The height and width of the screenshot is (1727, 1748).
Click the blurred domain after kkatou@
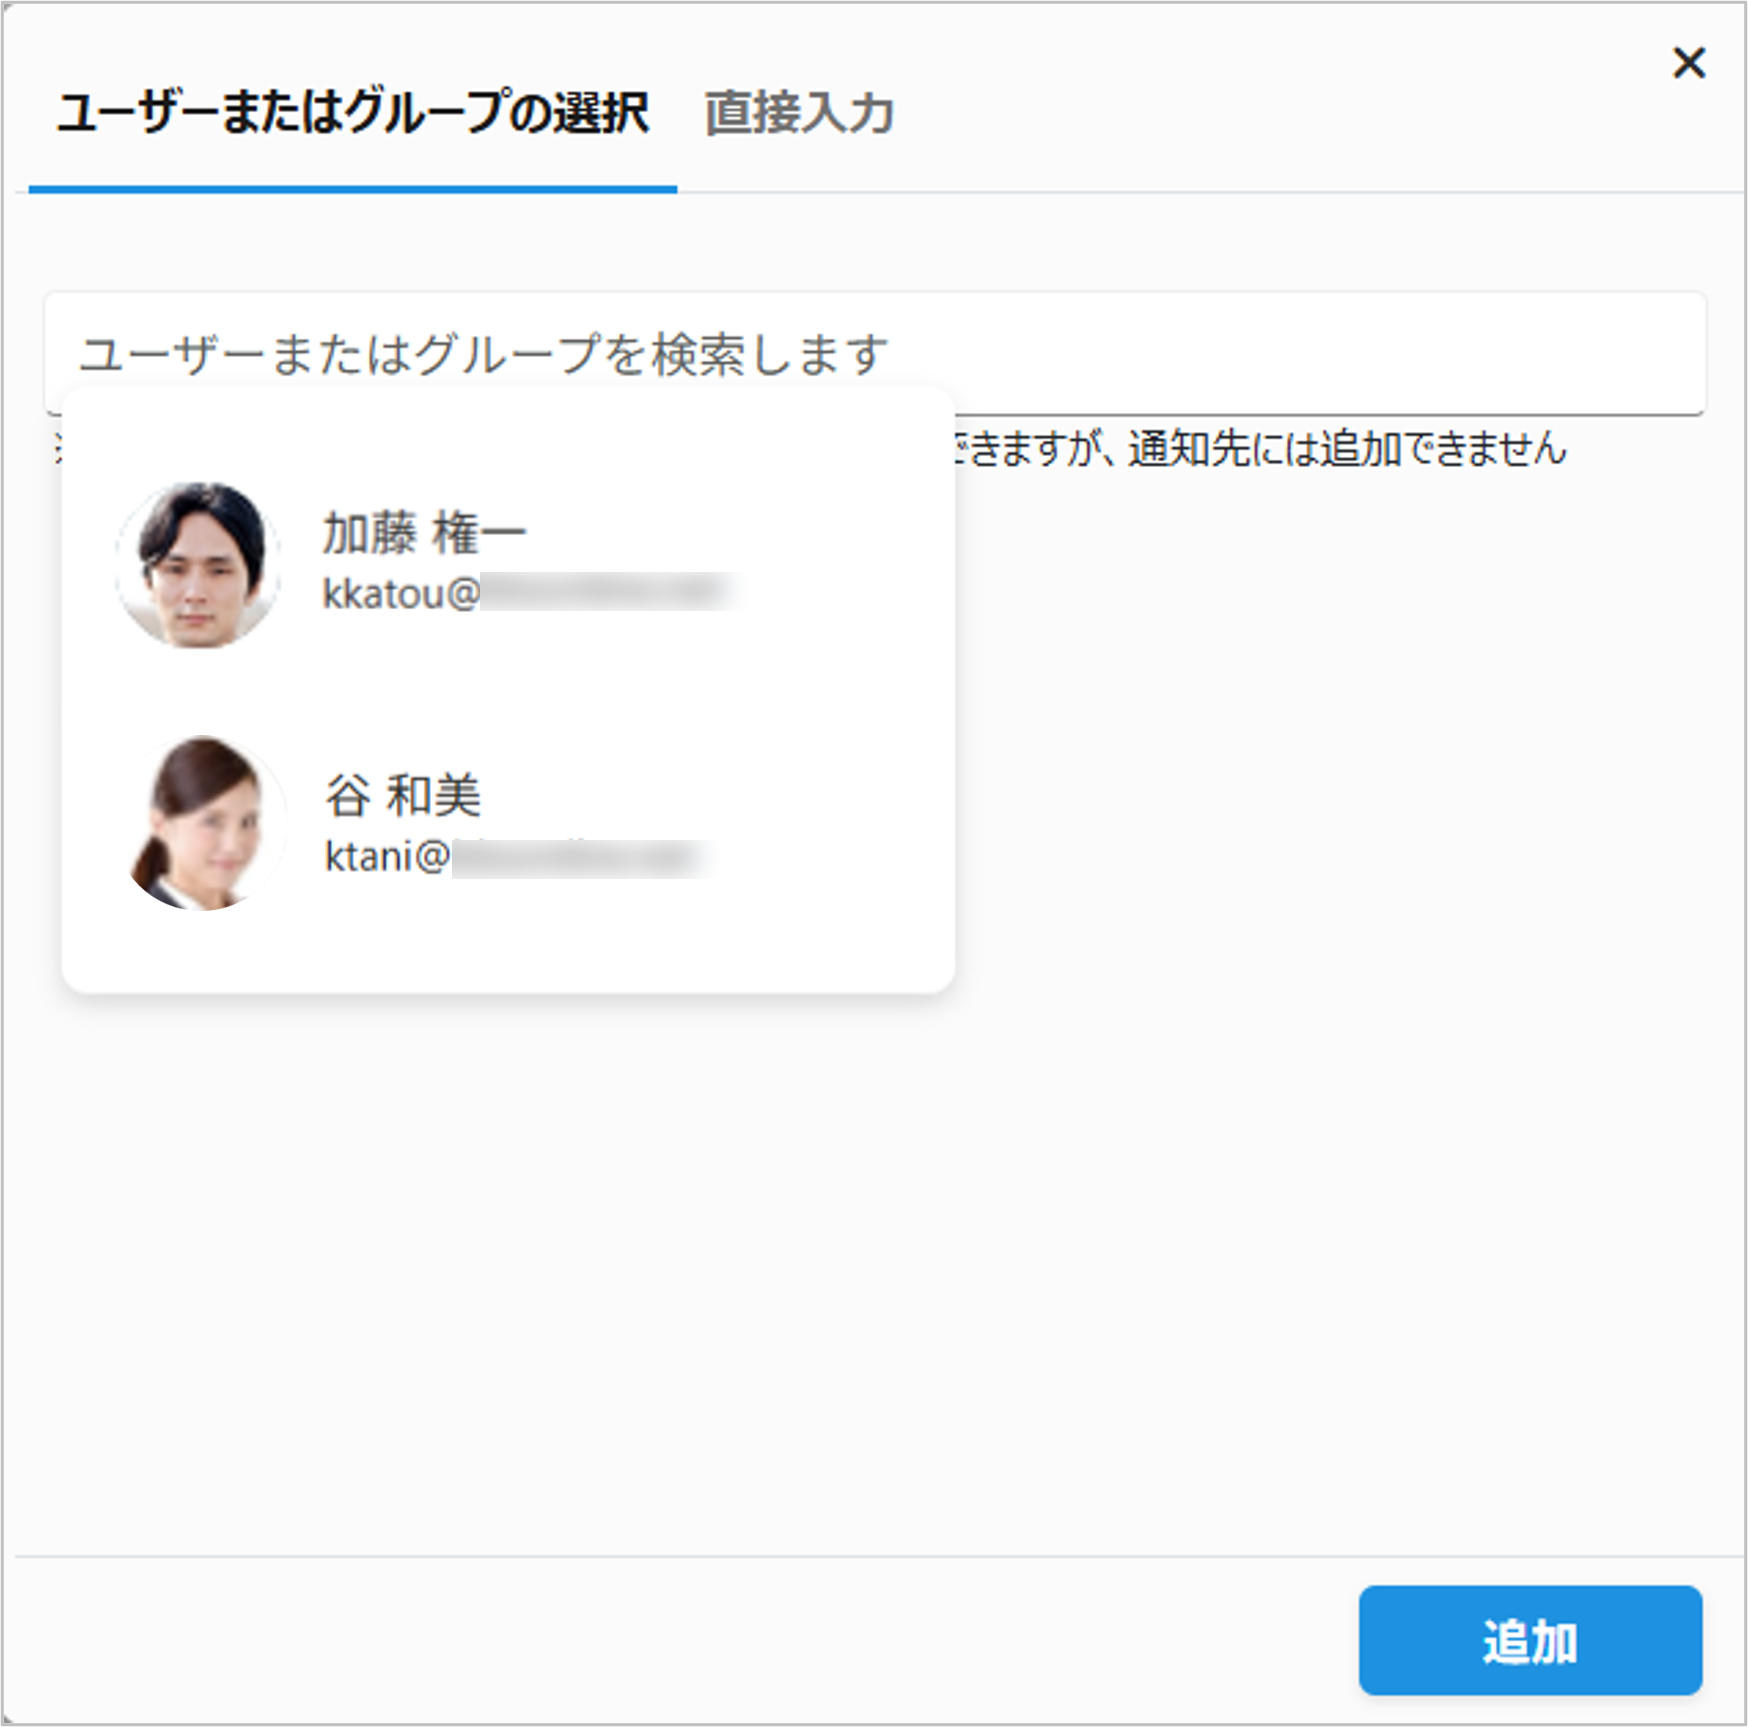[x=610, y=591]
